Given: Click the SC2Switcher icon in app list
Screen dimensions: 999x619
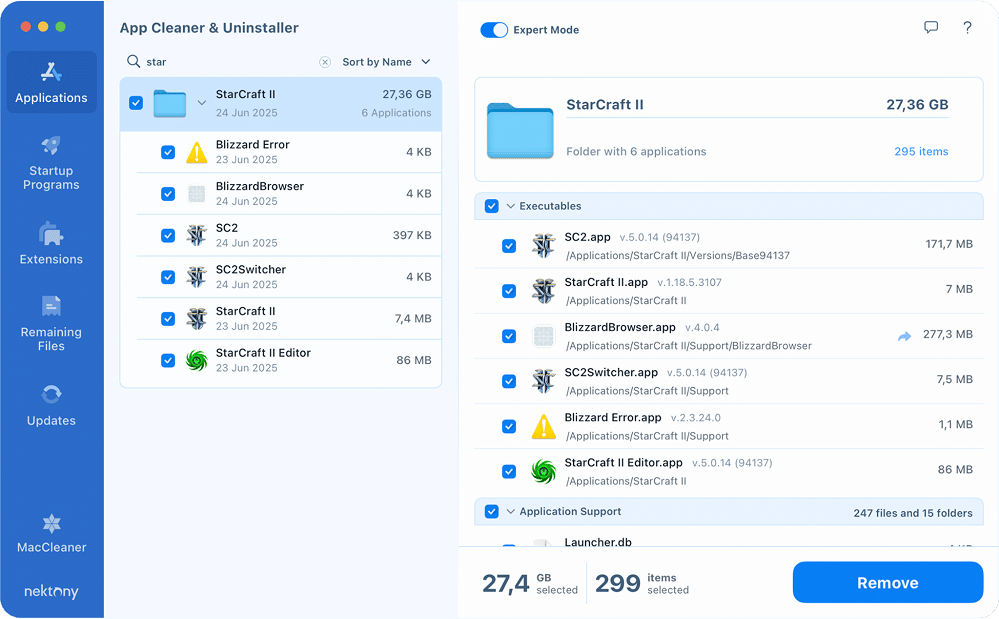Looking at the screenshot, I should 197,277.
